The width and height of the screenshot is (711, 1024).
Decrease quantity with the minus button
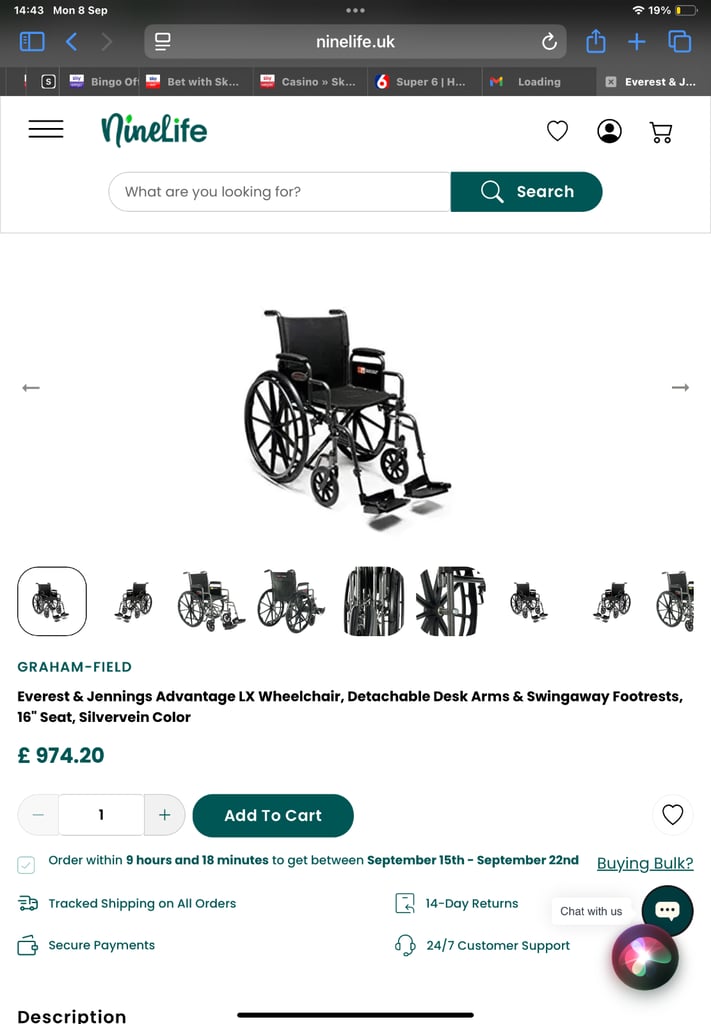pyautogui.click(x=38, y=814)
